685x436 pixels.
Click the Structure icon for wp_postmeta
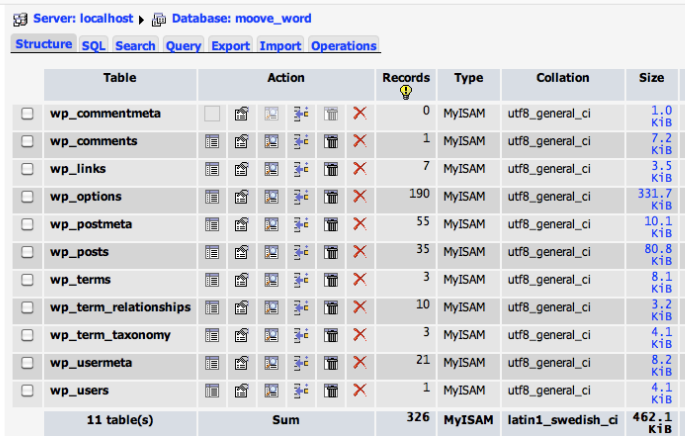click(242, 225)
